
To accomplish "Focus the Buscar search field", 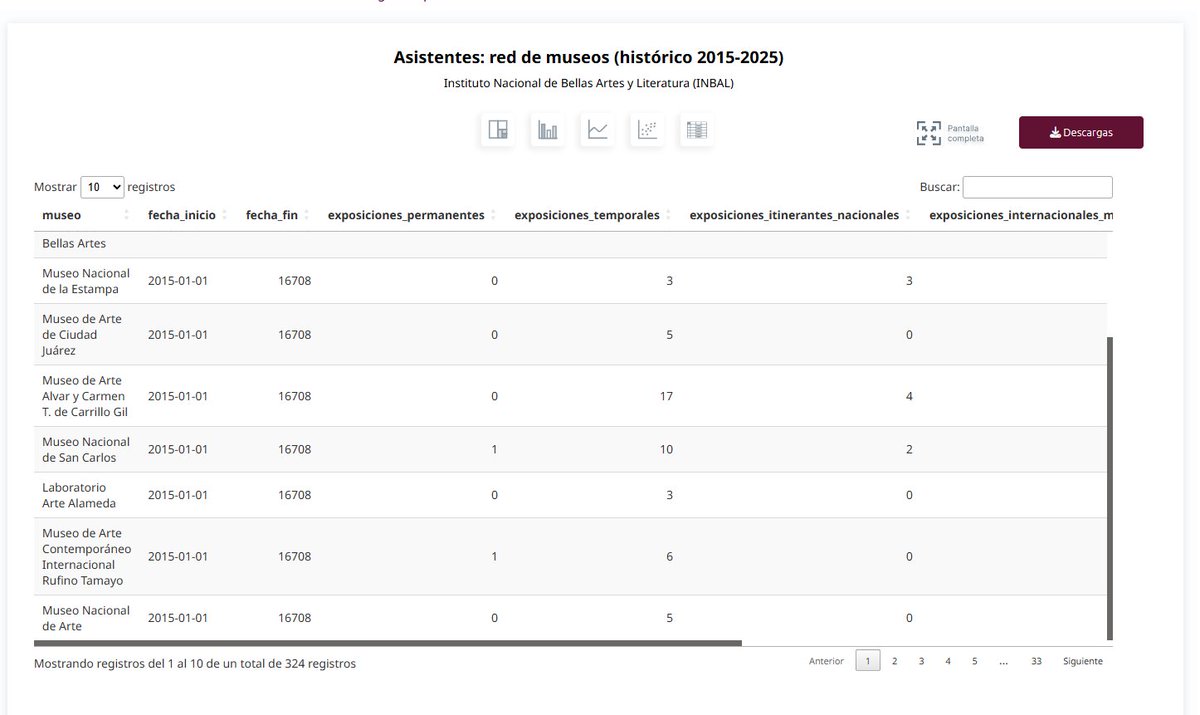I will (x=1037, y=187).
